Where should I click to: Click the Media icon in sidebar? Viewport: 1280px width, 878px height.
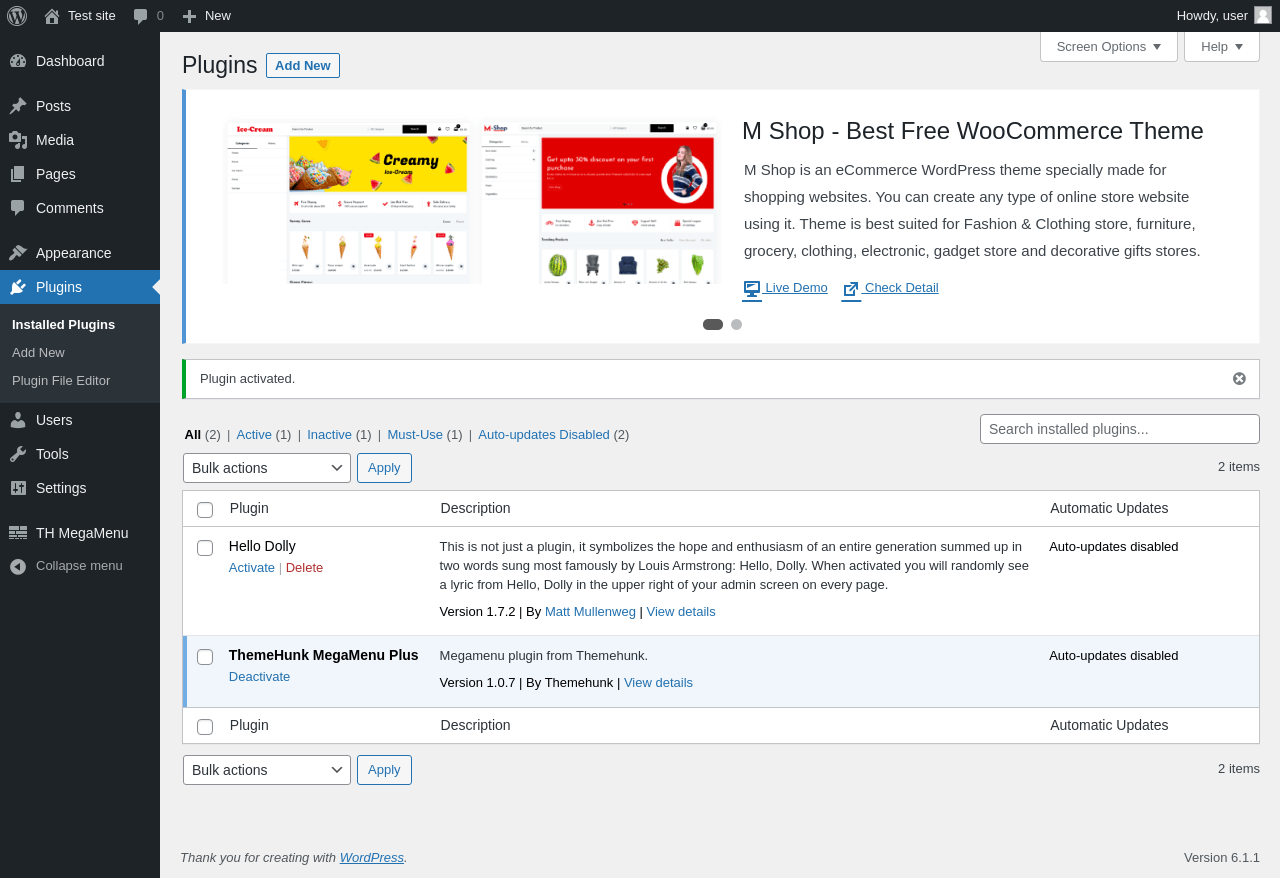(18, 140)
